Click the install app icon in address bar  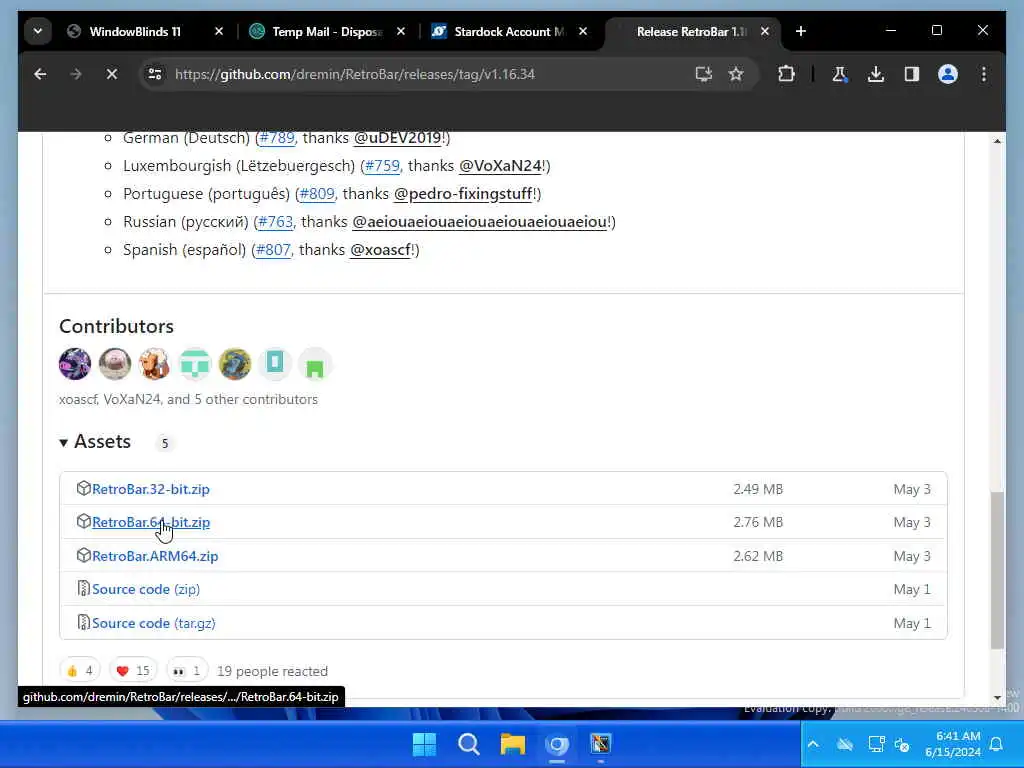[x=703, y=74]
